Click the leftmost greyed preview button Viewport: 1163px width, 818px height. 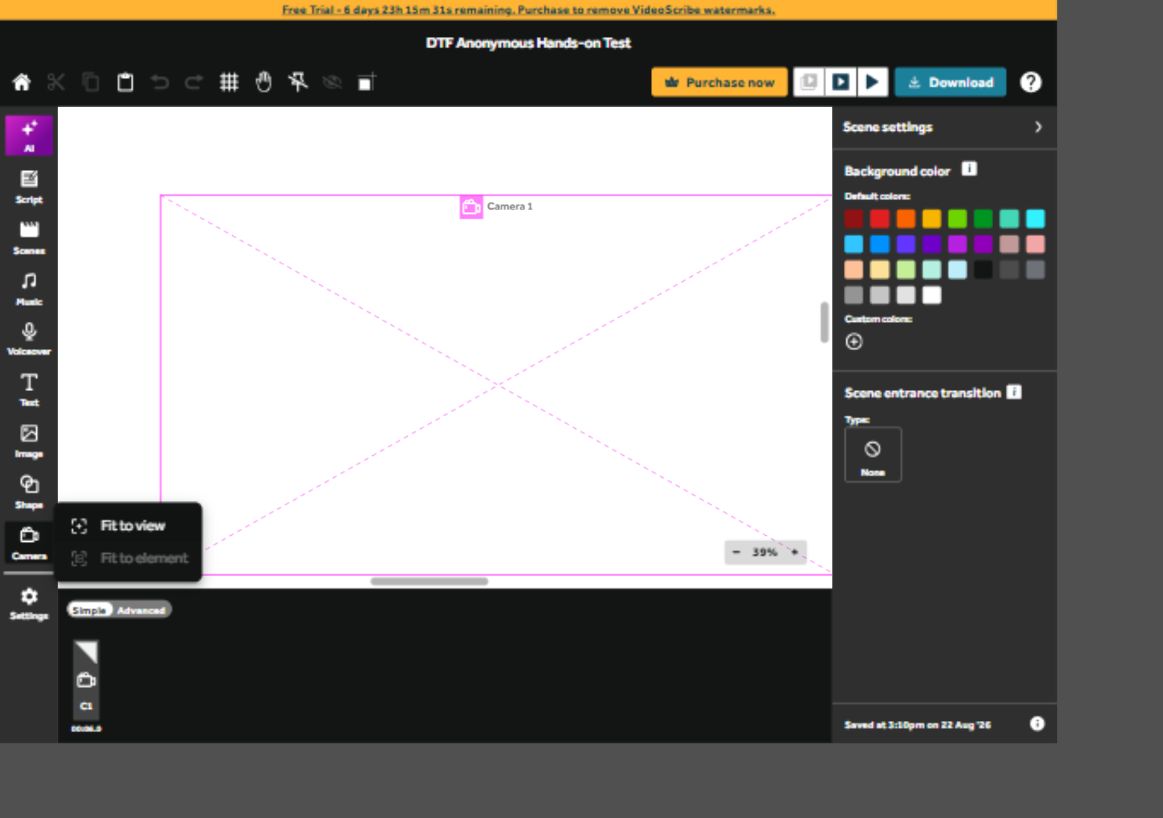pyautogui.click(x=808, y=82)
